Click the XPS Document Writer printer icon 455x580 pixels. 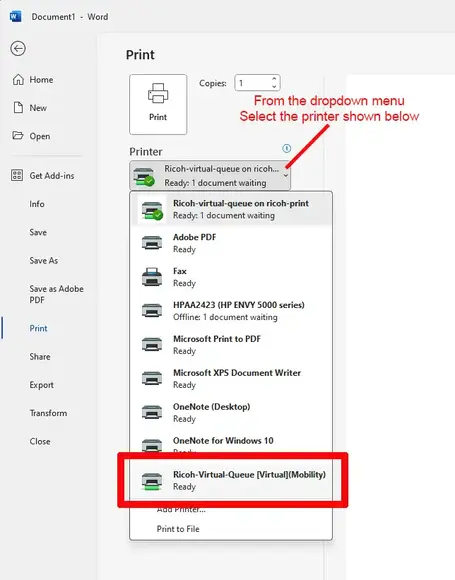coord(152,378)
